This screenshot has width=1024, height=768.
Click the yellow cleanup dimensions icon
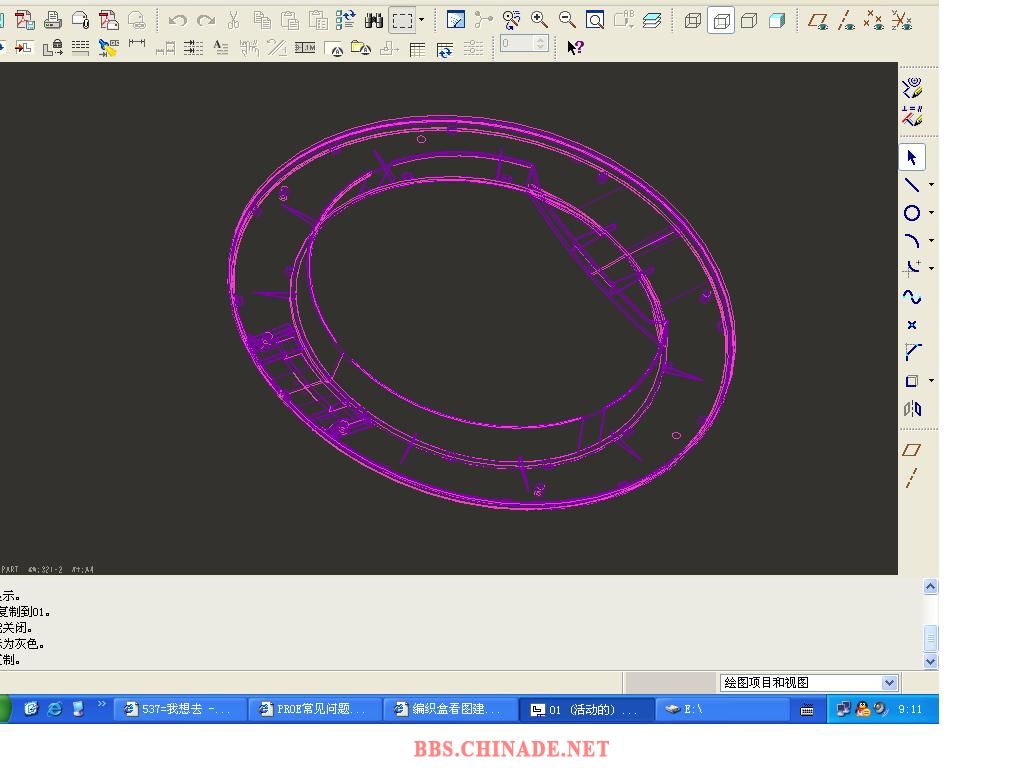tap(108, 48)
